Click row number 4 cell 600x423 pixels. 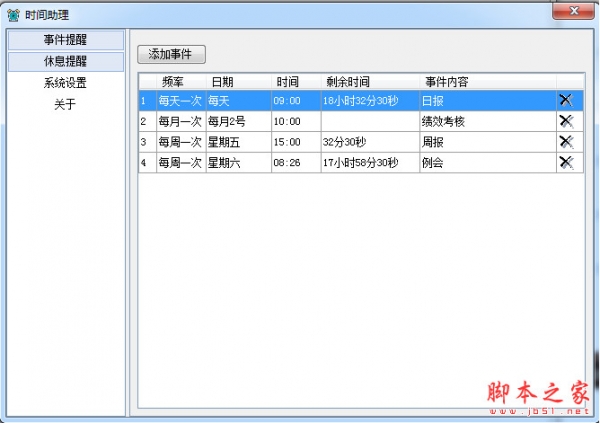(x=148, y=163)
